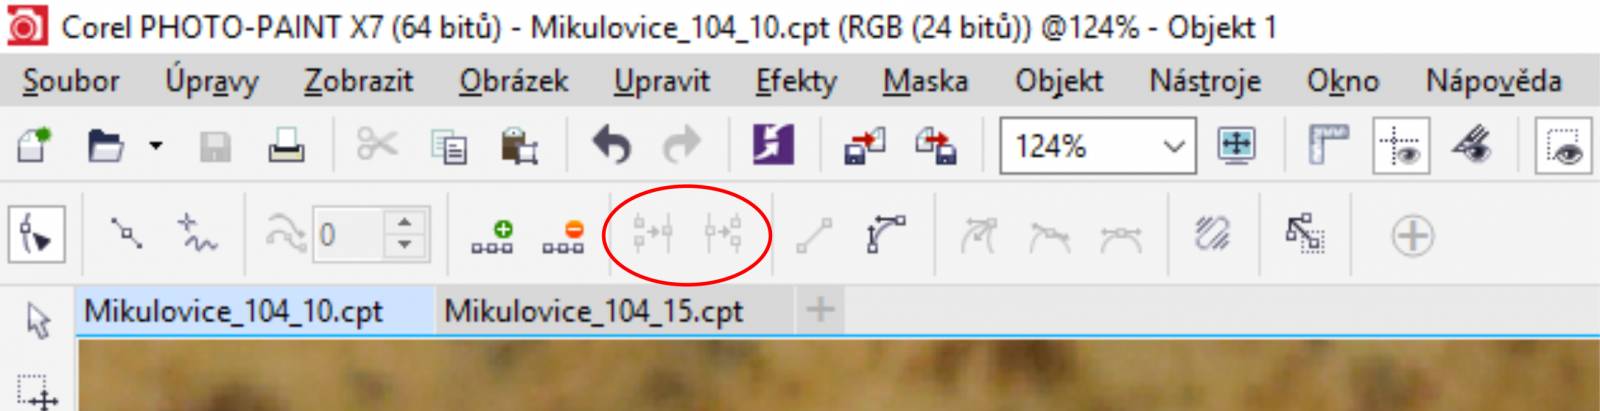Viewport: 1600px width, 411px height.
Task: Switch to Mikulovice_104_15.cpt tab
Action: (x=594, y=311)
